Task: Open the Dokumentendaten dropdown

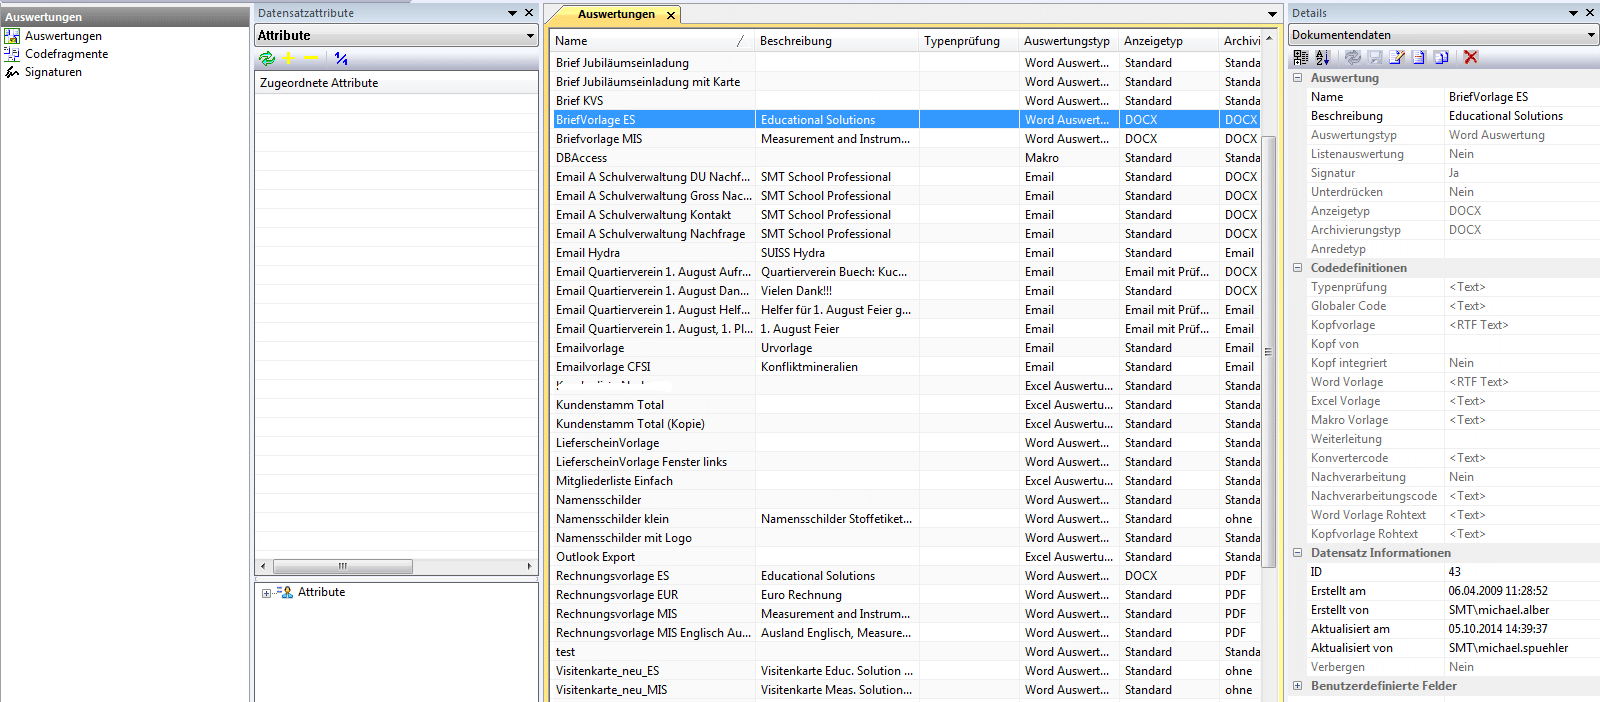Action: pyautogui.click(x=1591, y=35)
